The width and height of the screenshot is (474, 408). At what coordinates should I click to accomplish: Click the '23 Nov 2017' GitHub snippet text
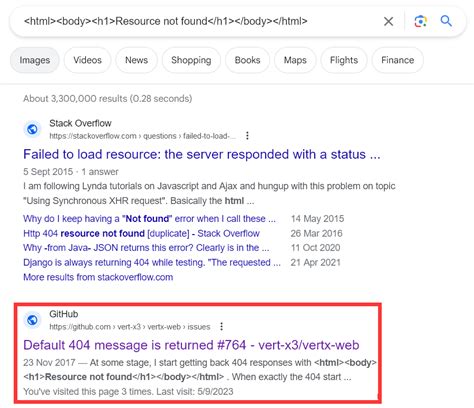pyautogui.click(x=200, y=370)
